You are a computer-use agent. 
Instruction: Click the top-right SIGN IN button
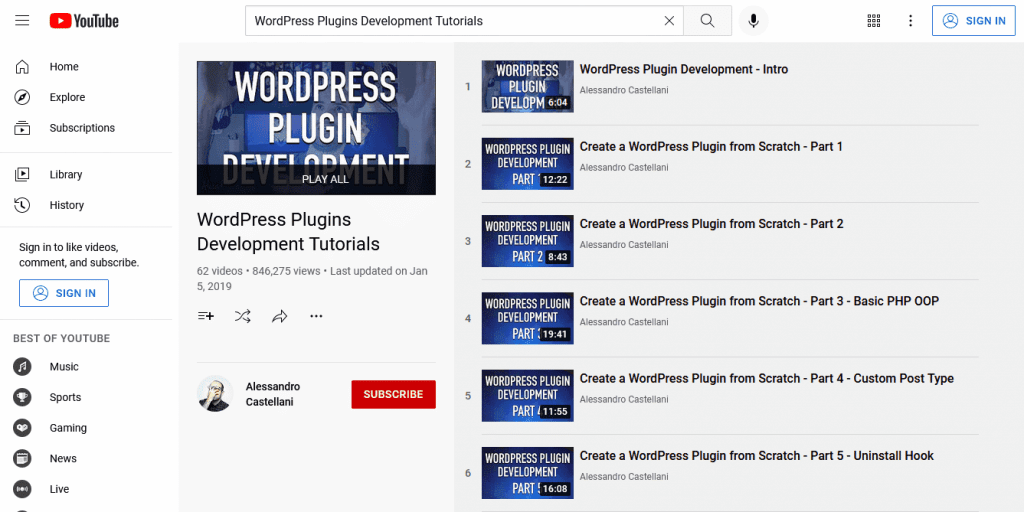[974, 21]
